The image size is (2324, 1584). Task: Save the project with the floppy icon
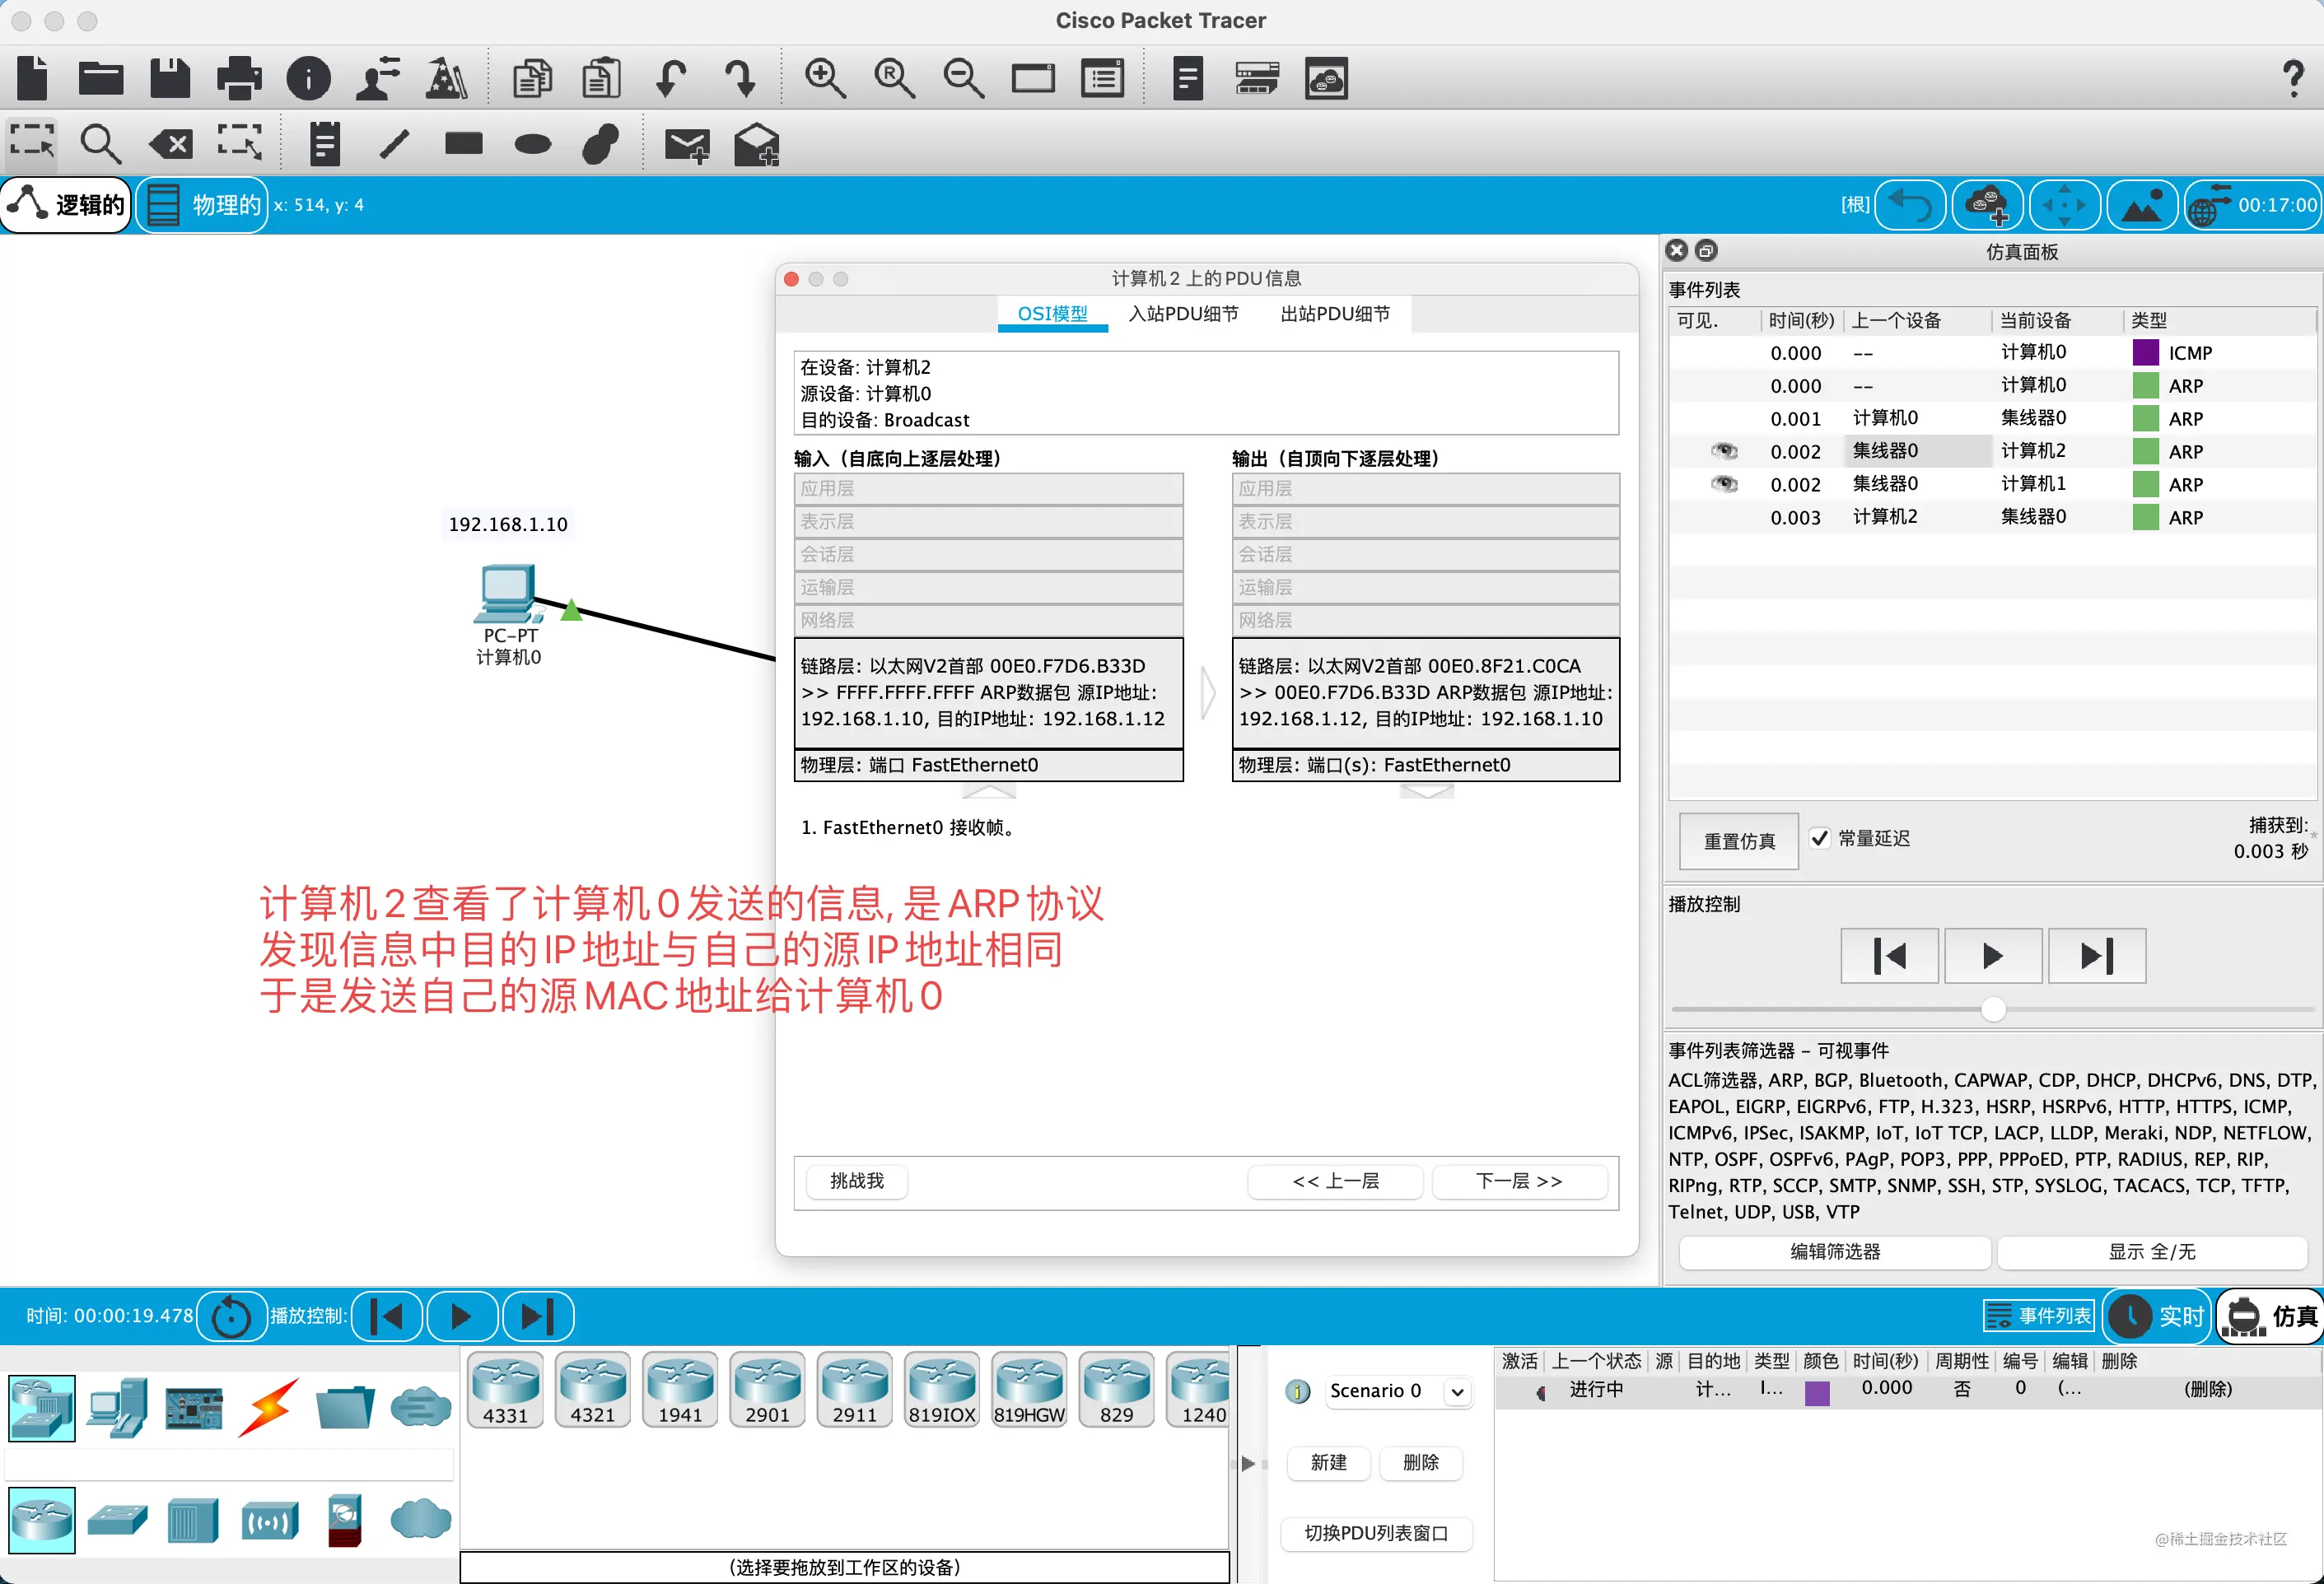tap(170, 78)
